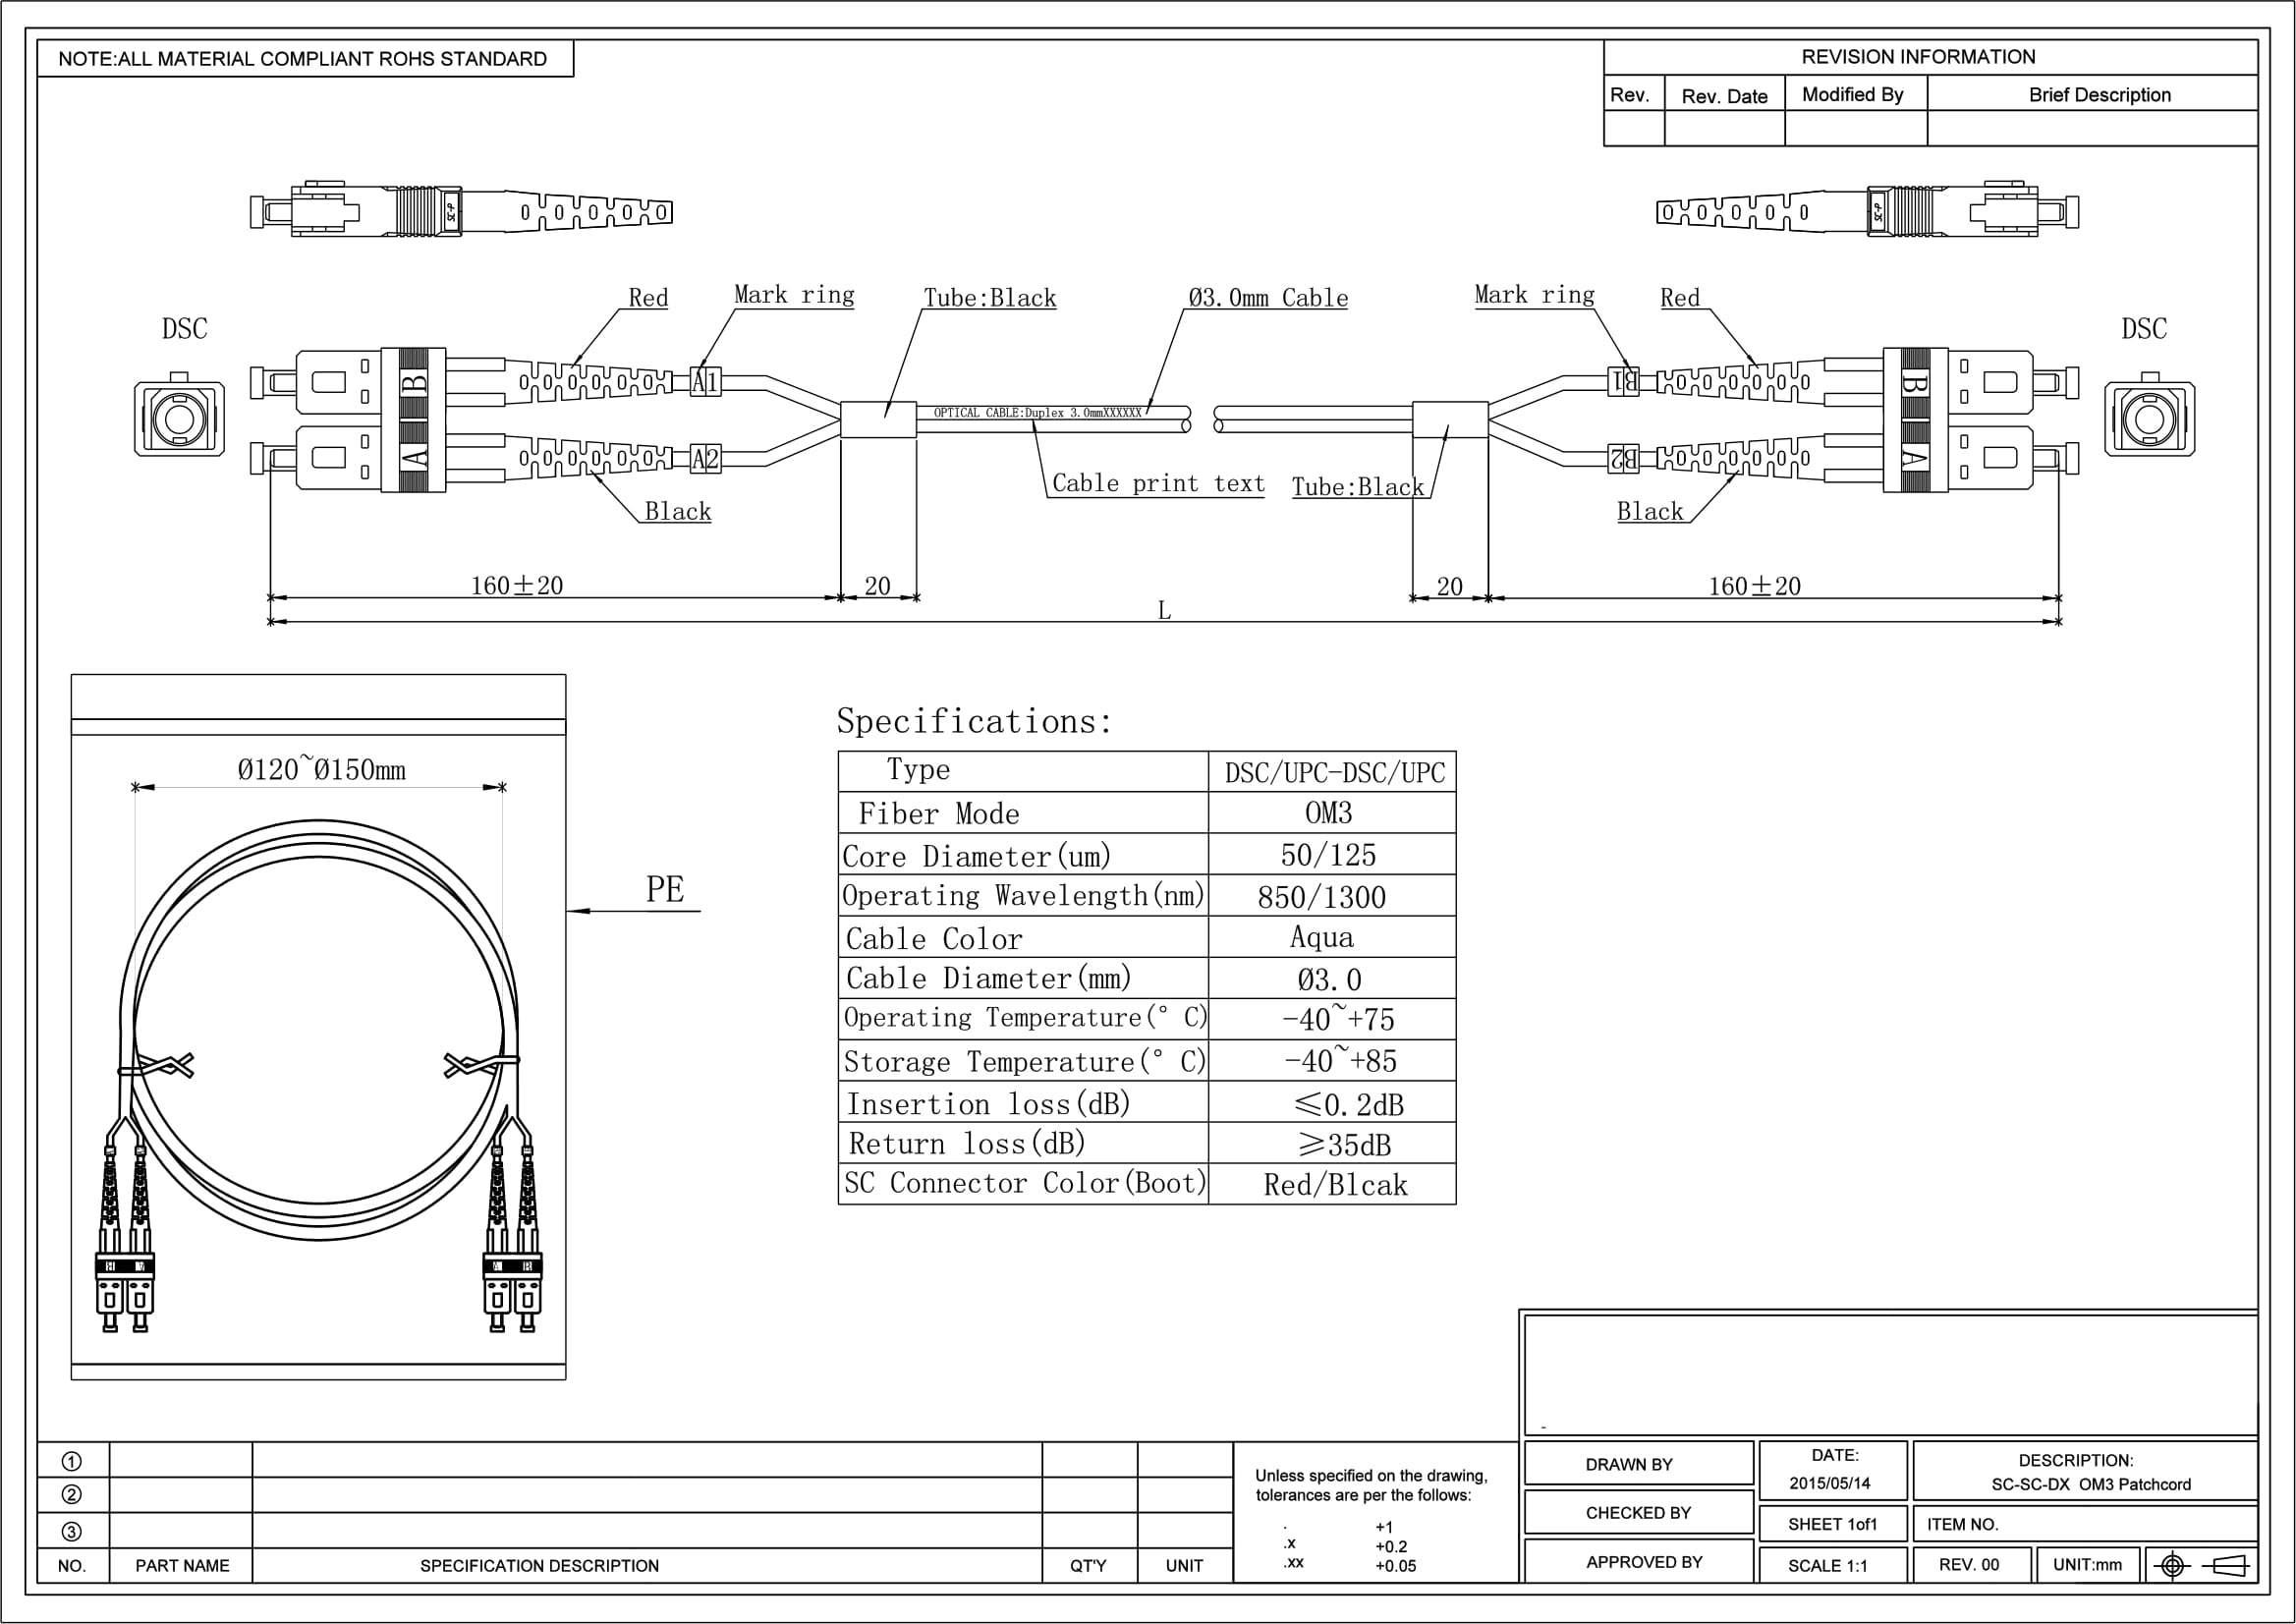2296x1624 pixels.
Task: Click the DRAWN BY field
Action: [x=1638, y=1463]
